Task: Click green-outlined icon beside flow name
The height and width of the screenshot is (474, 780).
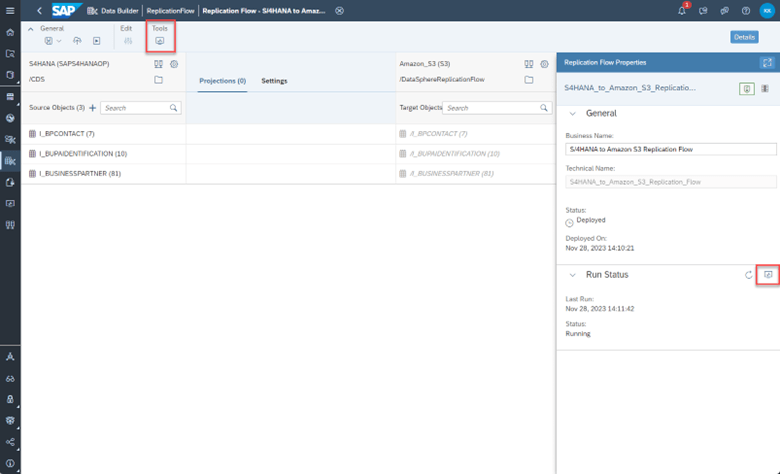Action: click(747, 89)
